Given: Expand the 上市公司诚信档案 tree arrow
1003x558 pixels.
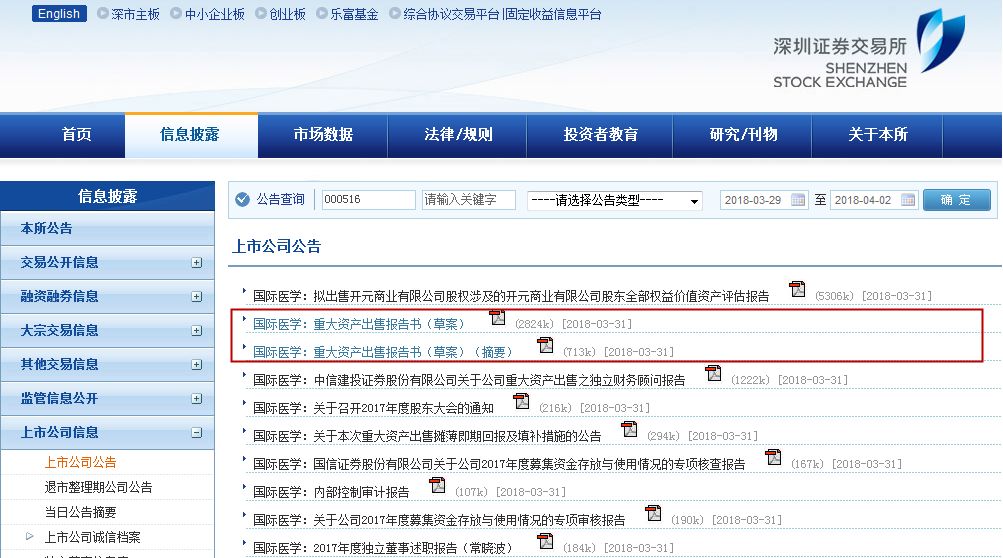Looking at the screenshot, I should [29, 536].
